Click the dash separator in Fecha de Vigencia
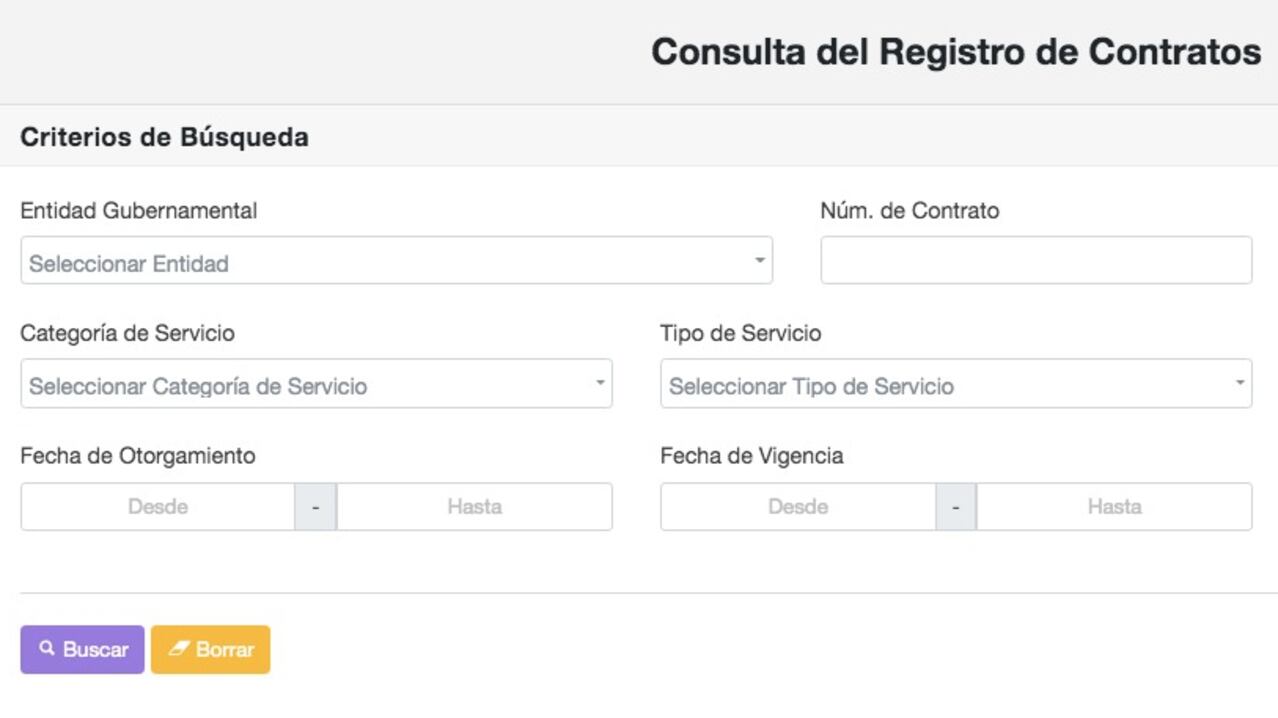Screen dimensions: 1278x718 956,507
